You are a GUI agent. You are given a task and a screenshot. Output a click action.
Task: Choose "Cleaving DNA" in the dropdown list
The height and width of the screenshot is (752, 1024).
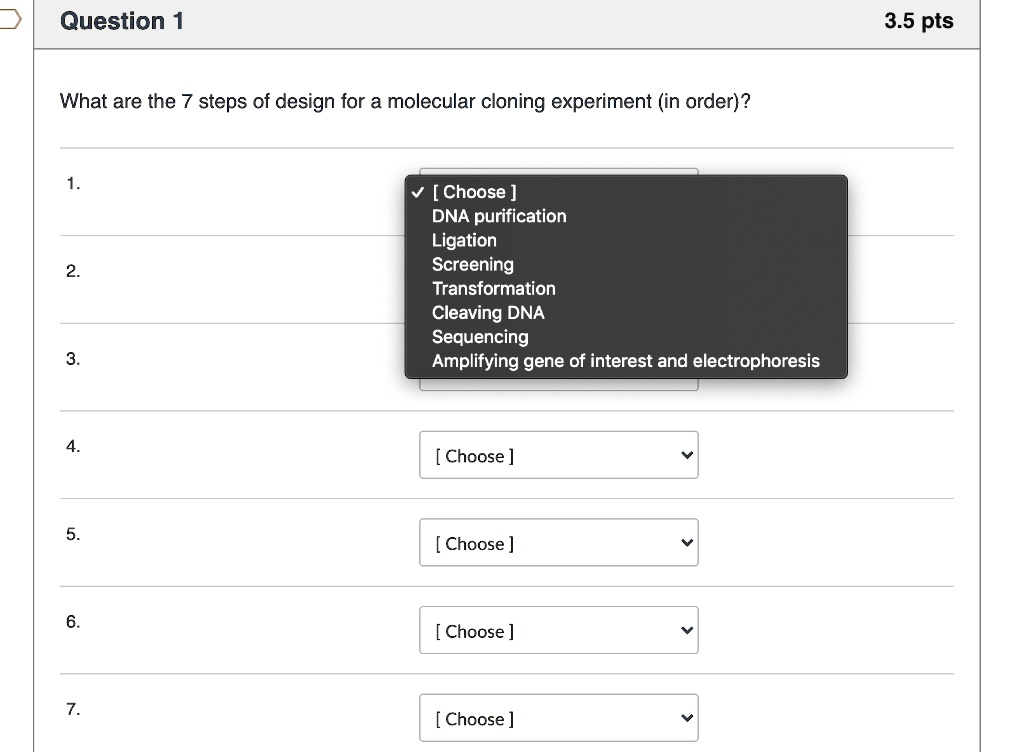click(x=487, y=312)
